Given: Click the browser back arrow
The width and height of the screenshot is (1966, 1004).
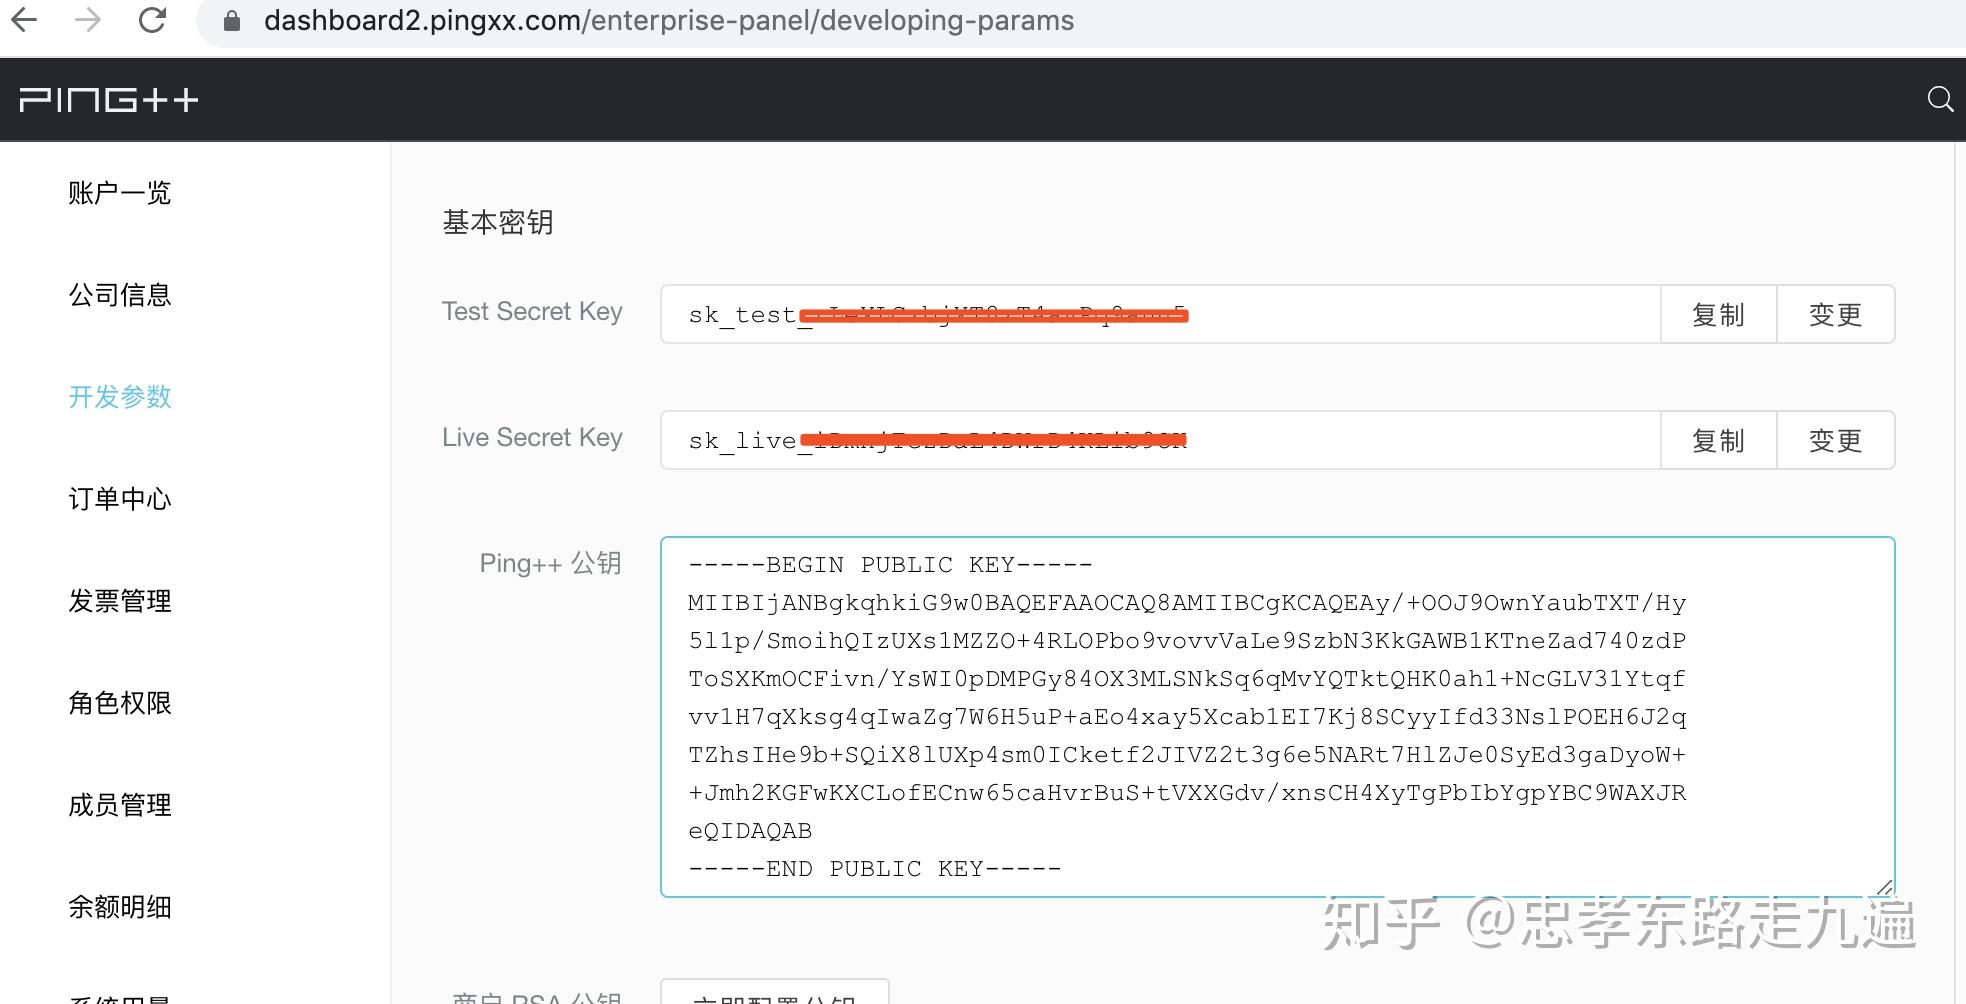Looking at the screenshot, I should pos(25,20).
